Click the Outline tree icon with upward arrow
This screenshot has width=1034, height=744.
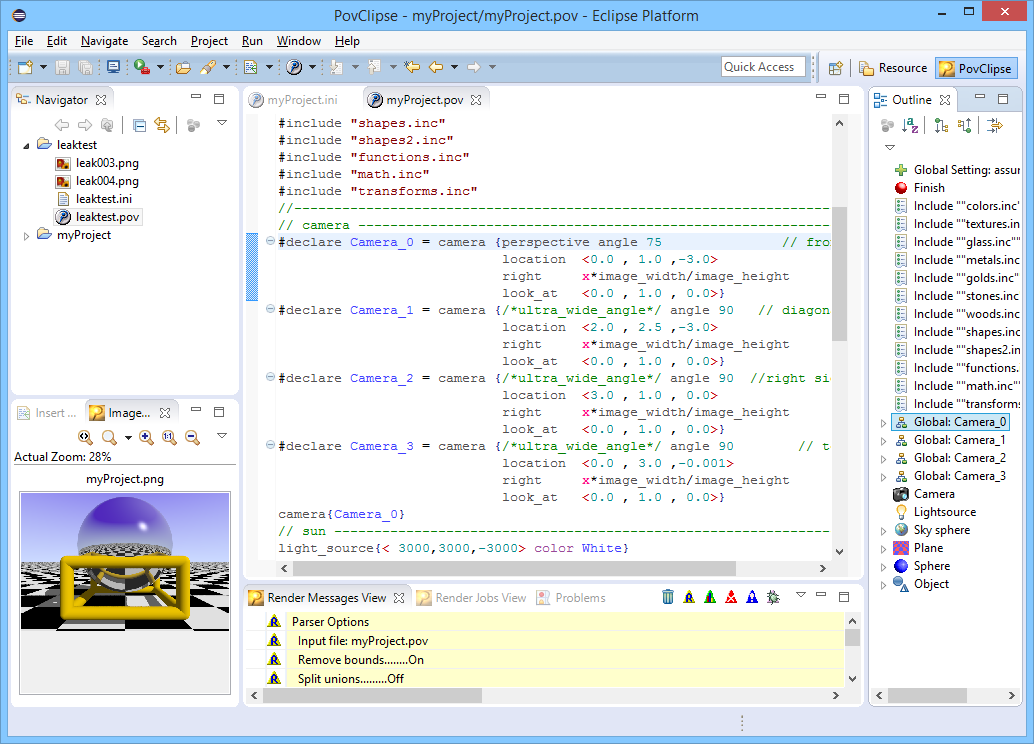tap(964, 125)
